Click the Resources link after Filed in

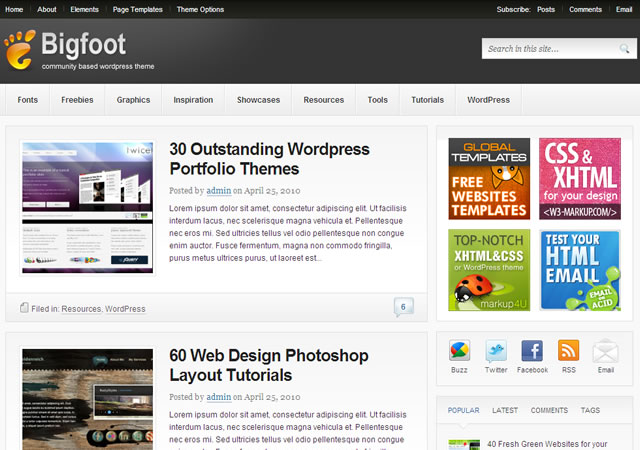81,309
